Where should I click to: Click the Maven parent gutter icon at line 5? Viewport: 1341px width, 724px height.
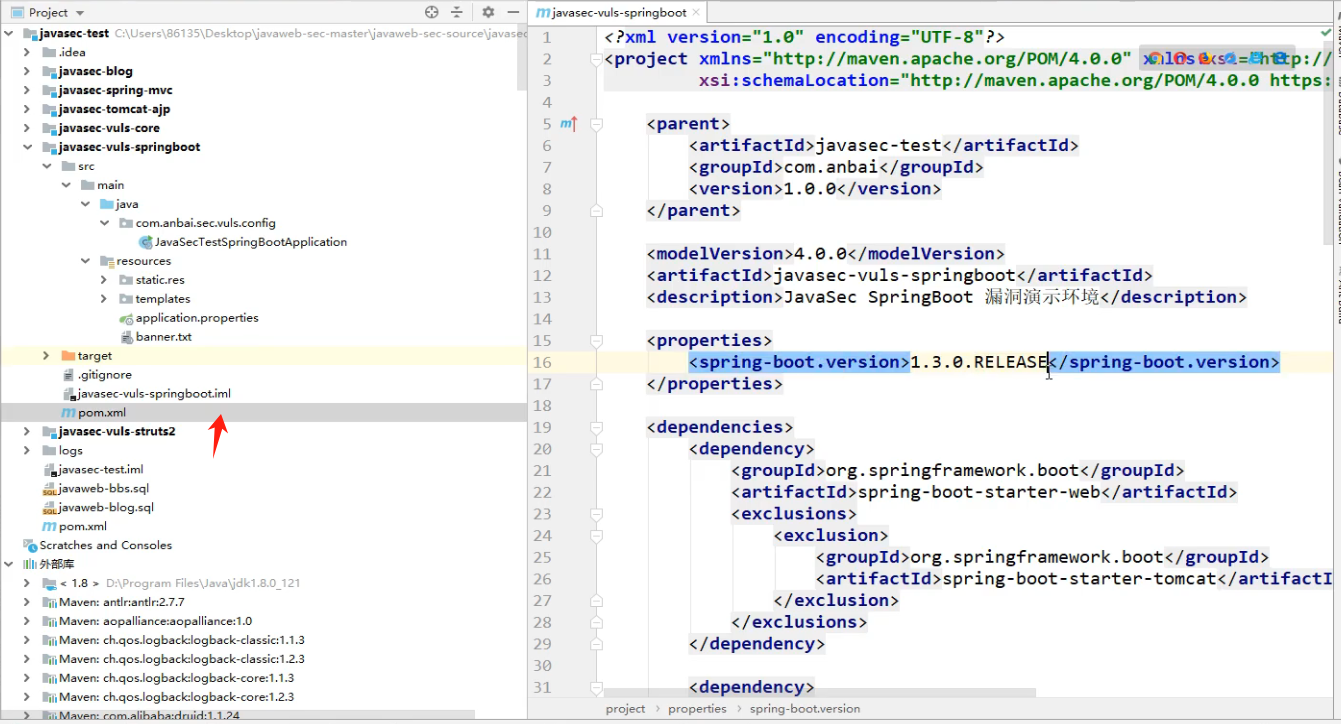[x=568, y=124]
